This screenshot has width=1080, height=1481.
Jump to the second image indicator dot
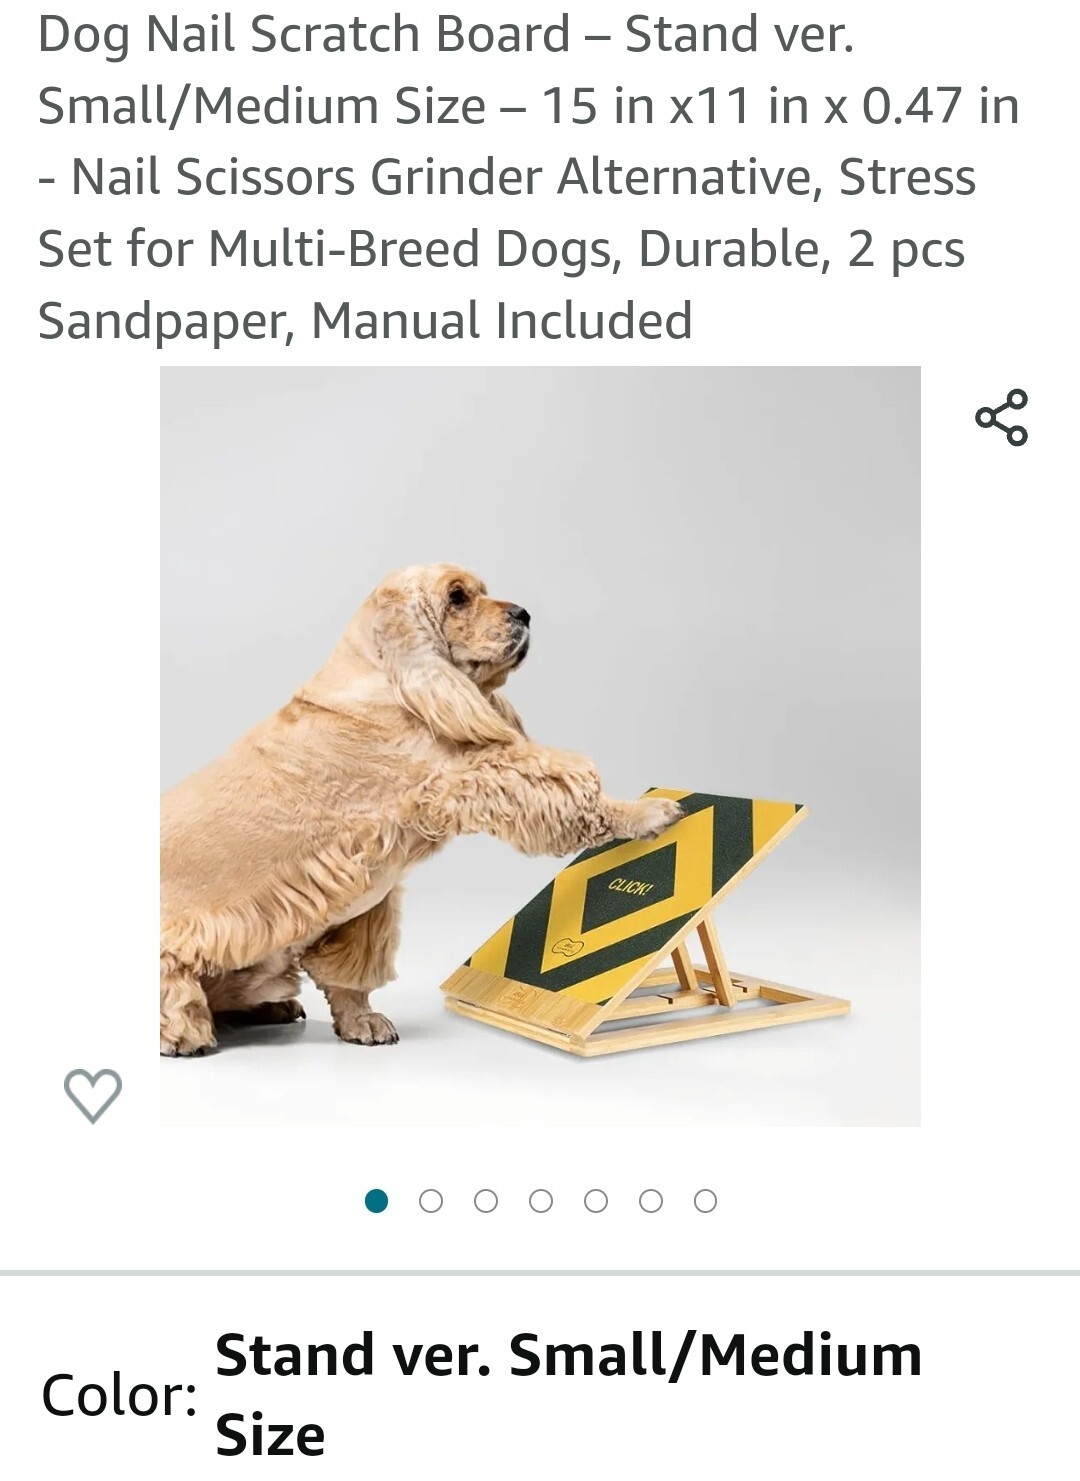431,1201
